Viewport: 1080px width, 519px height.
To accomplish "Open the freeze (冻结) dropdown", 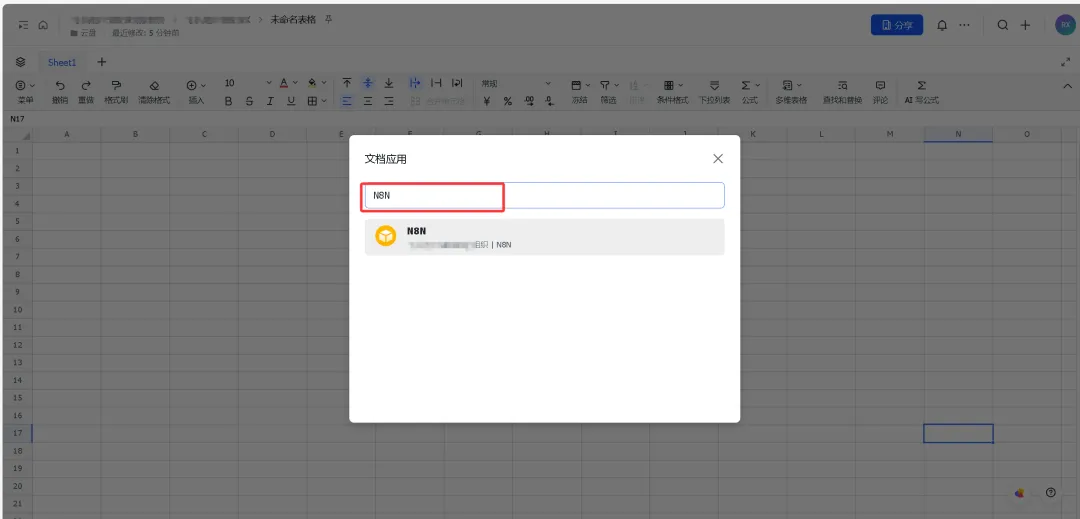I will pos(580,92).
